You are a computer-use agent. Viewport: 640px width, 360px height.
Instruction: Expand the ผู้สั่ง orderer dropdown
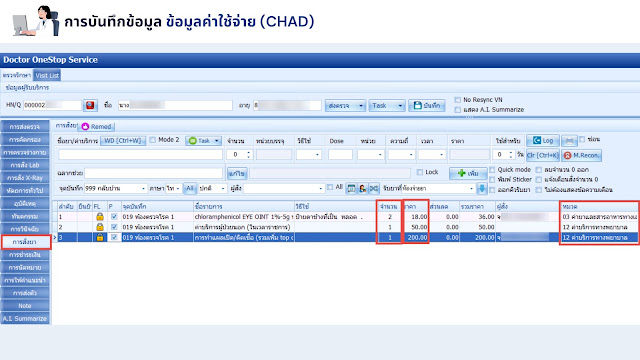[320, 189]
